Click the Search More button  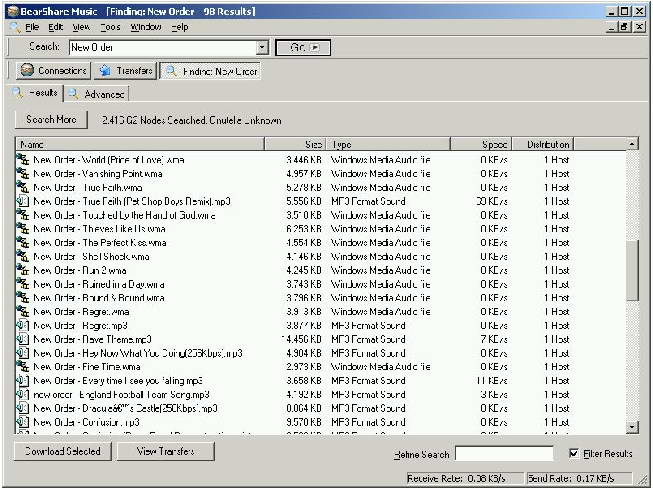[x=51, y=119]
